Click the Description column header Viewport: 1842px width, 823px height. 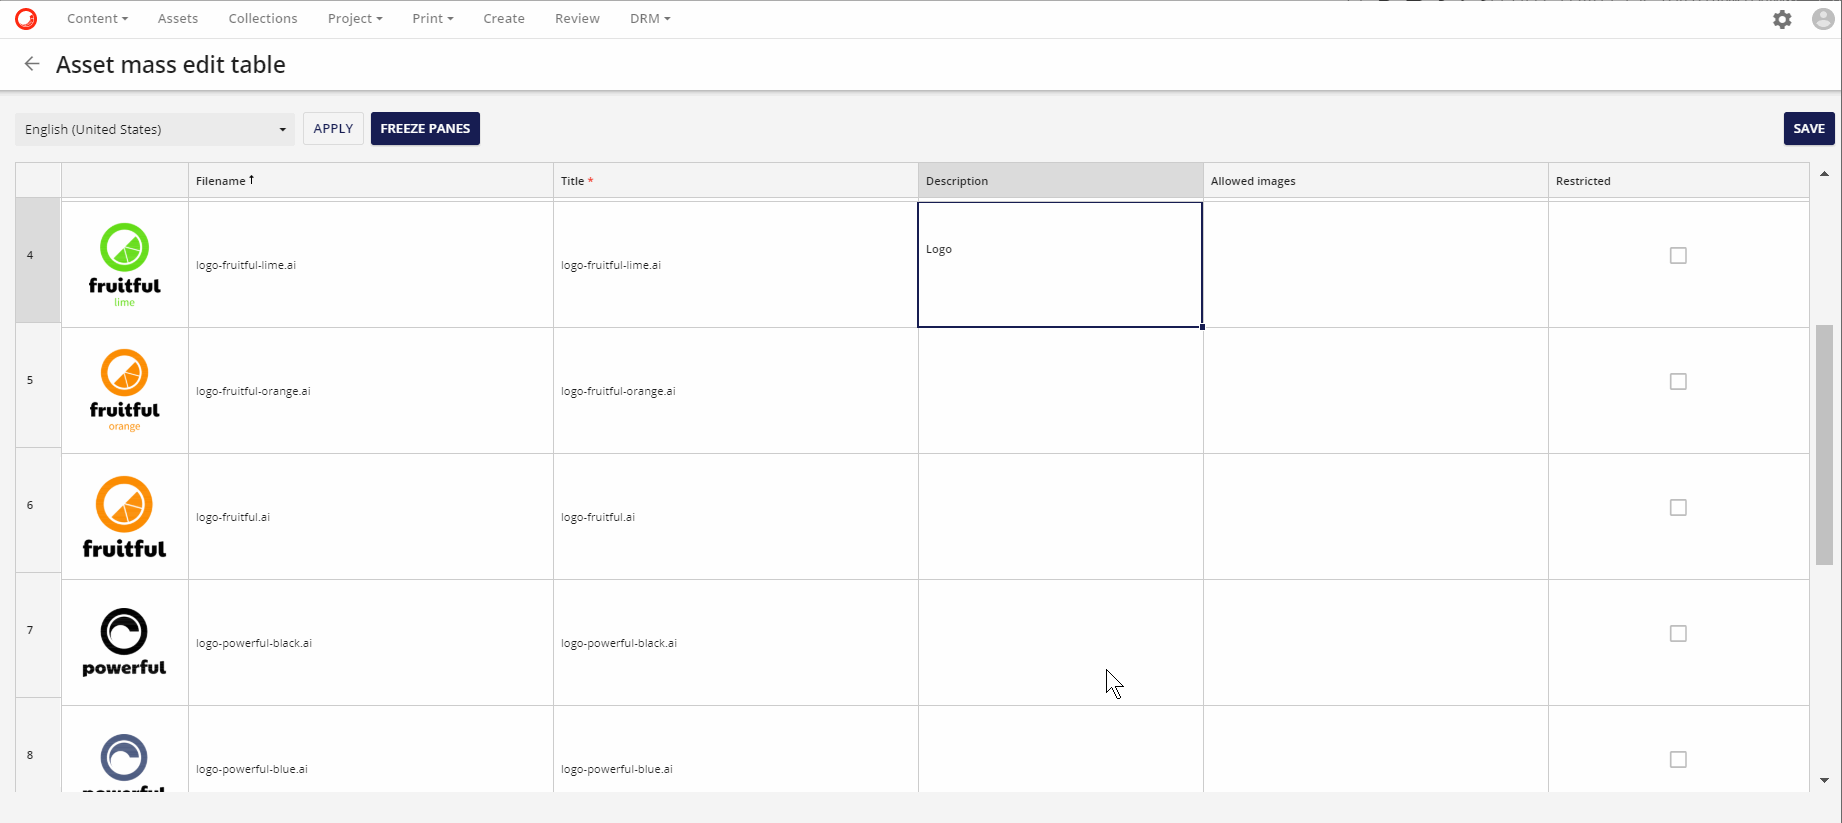tap(1061, 181)
